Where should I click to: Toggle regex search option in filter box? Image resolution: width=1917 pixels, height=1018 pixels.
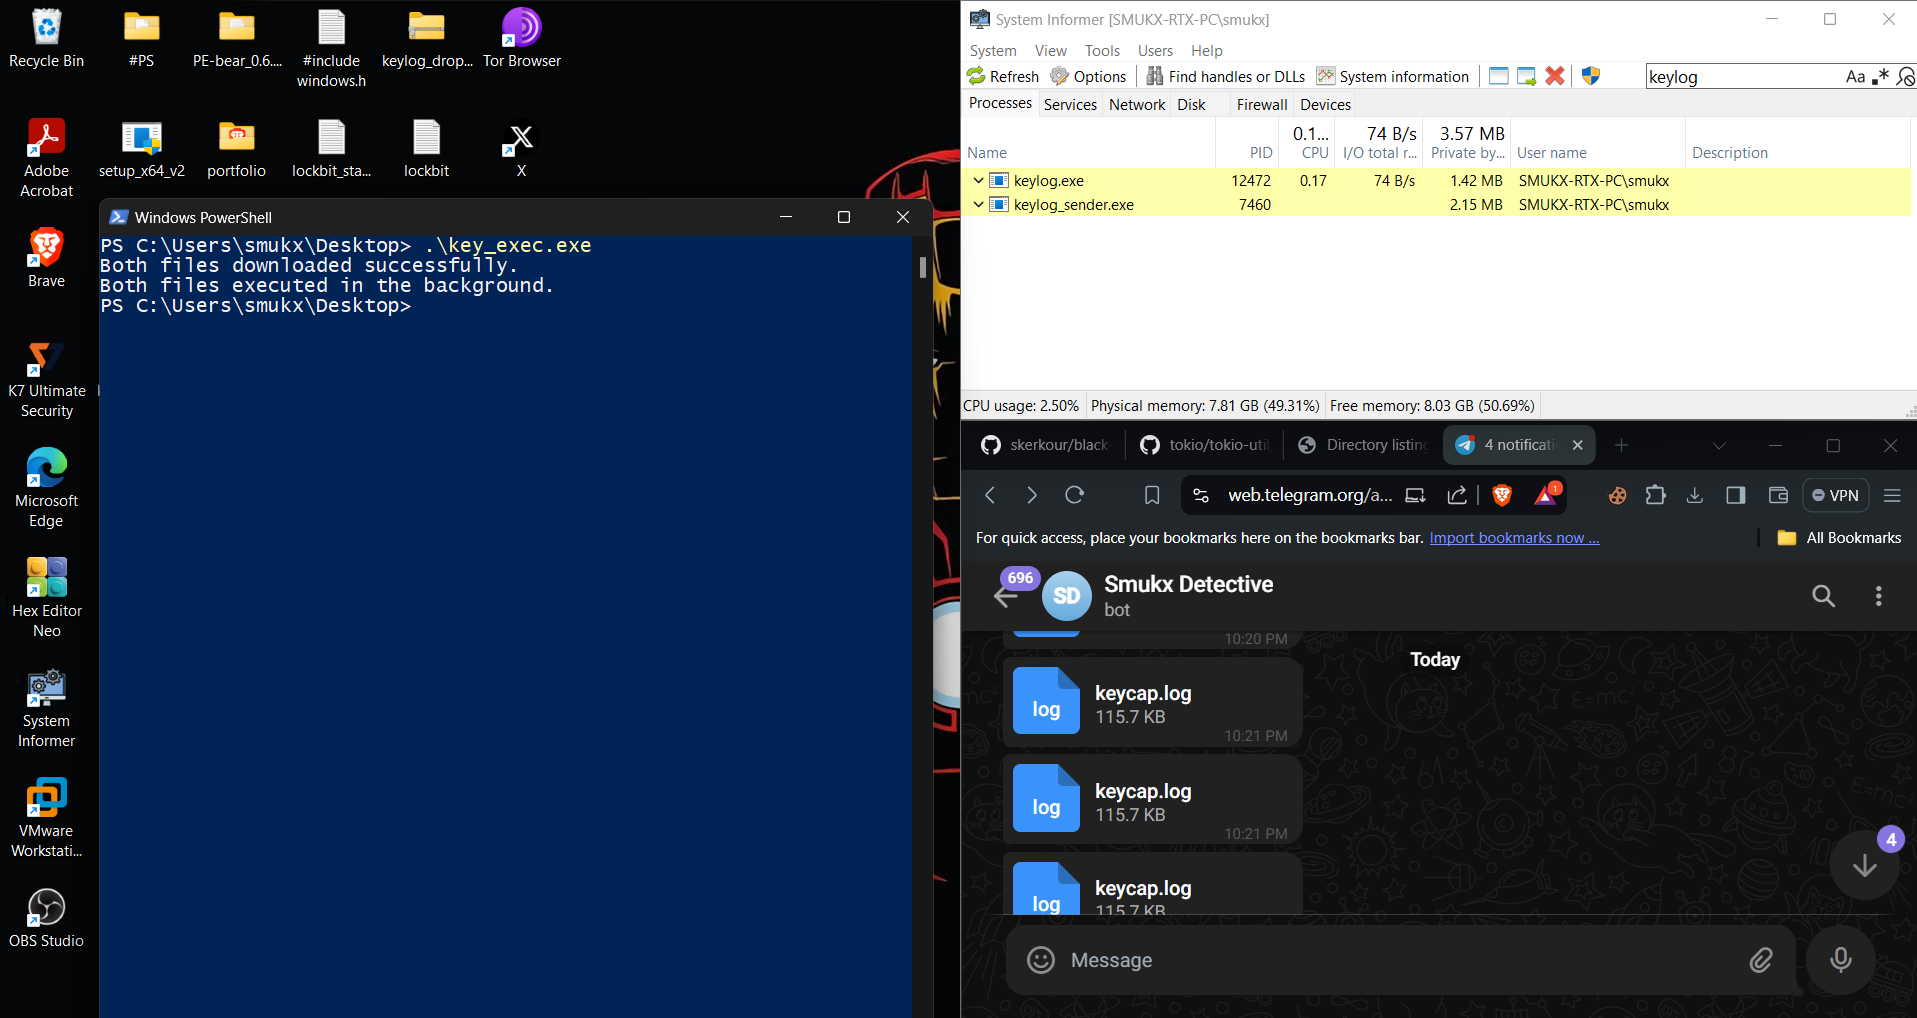pyautogui.click(x=1880, y=77)
